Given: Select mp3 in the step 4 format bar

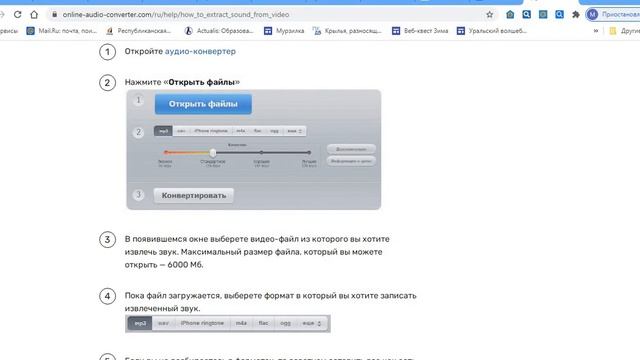Looking at the screenshot, I should (140, 323).
